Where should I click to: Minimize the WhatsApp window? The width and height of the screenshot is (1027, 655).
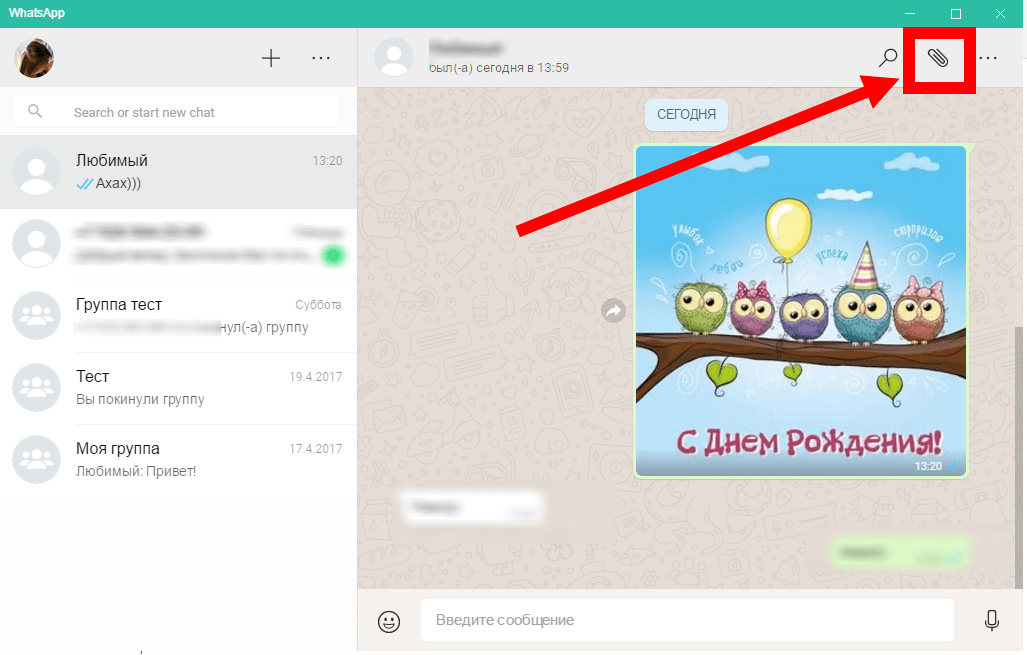pos(910,14)
